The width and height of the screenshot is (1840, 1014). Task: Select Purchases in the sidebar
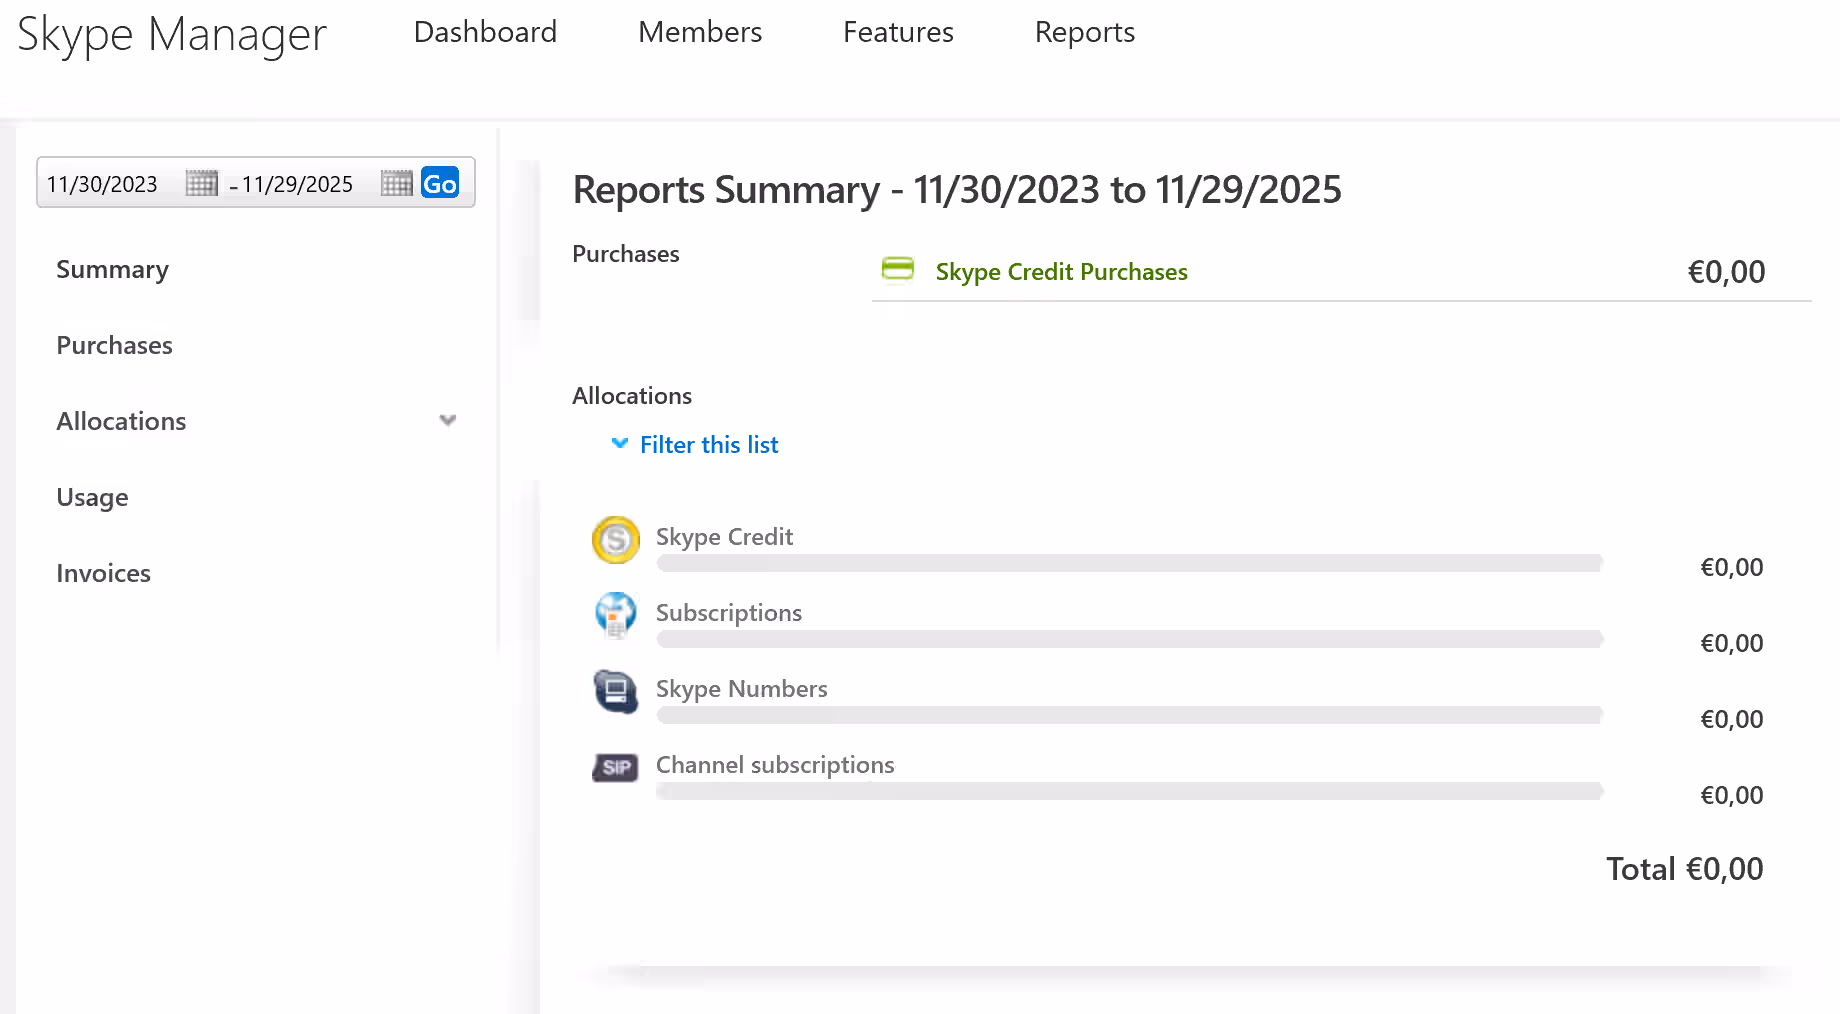pyautogui.click(x=114, y=345)
